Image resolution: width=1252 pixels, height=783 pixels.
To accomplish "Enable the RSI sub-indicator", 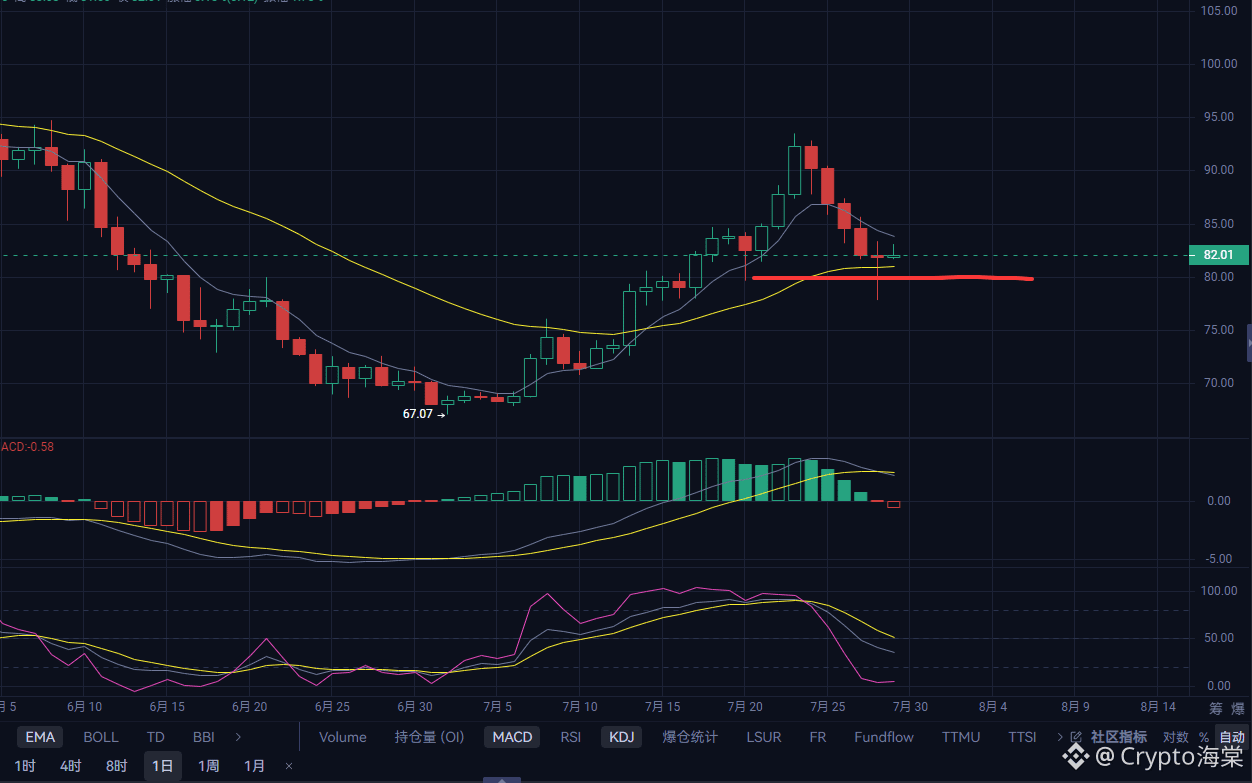I will click(570, 737).
